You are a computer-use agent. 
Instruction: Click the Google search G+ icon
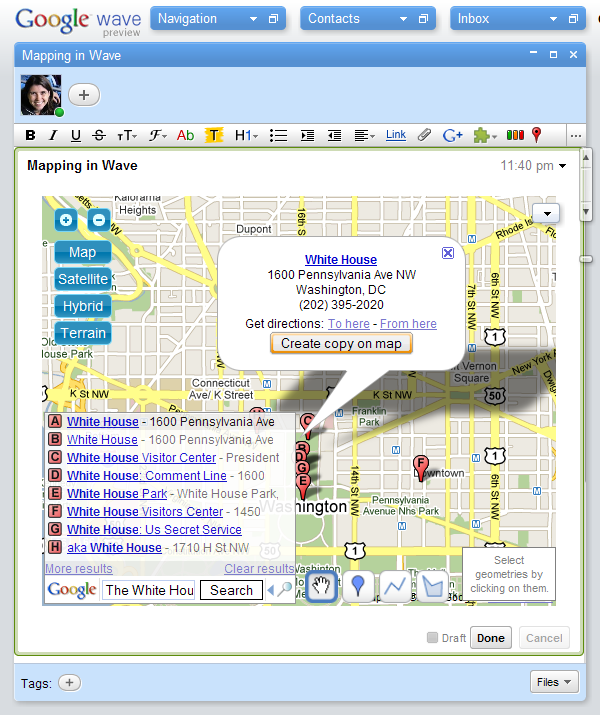click(453, 135)
